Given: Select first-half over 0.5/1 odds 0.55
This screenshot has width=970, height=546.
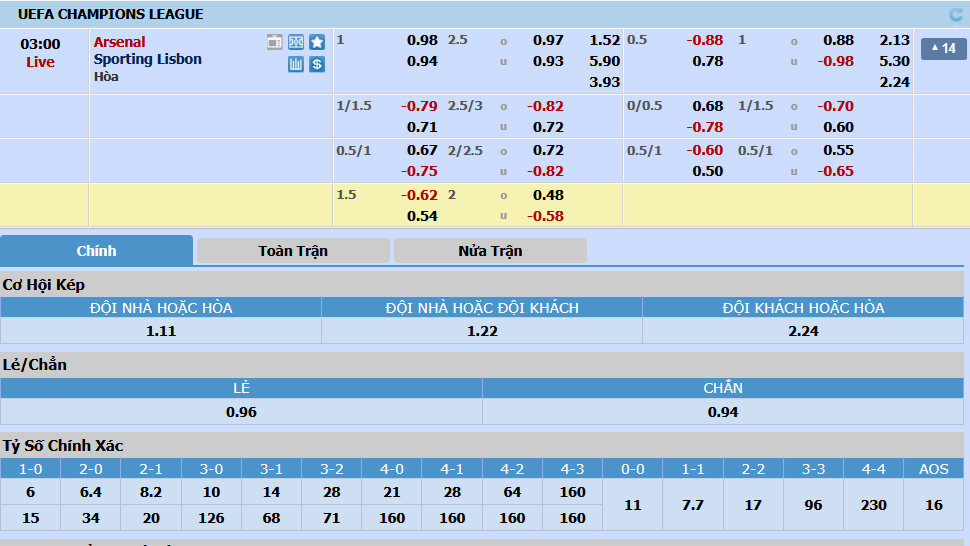Looking at the screenshot, I should (838, 150).
